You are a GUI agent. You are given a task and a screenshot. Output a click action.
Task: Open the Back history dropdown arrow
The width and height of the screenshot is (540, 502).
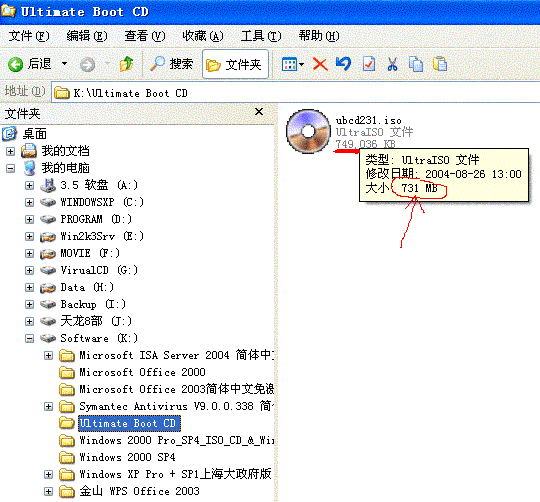tap(64, 64)
